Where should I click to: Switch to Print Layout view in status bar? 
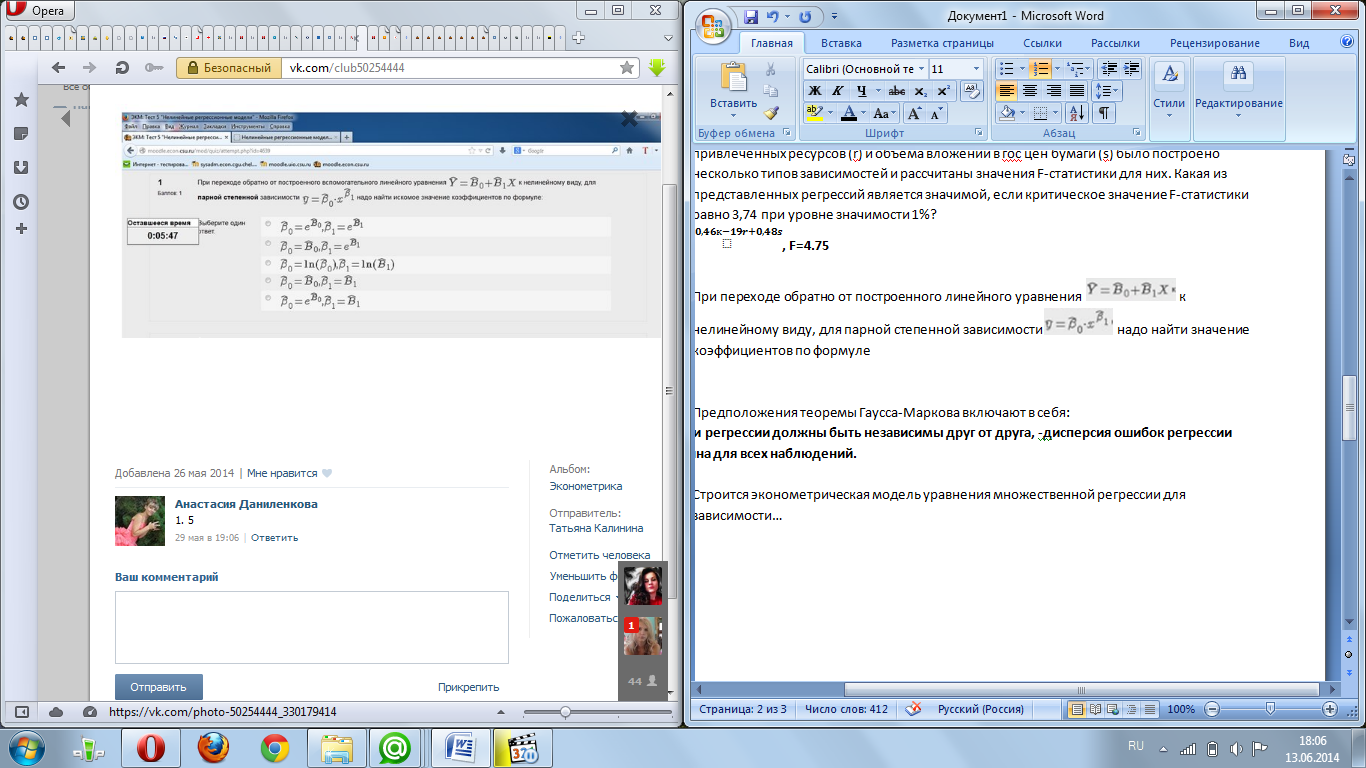pyautogui.click(x=1077, y=709)
